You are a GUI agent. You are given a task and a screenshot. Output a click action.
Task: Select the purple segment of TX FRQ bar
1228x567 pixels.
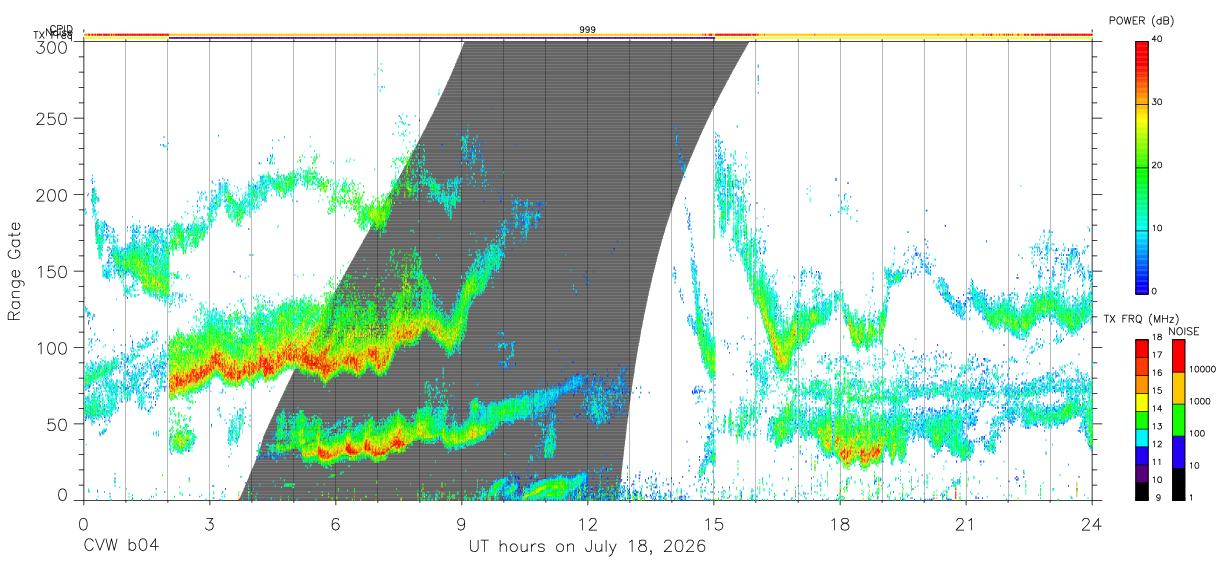click(x=1140, y=473)
